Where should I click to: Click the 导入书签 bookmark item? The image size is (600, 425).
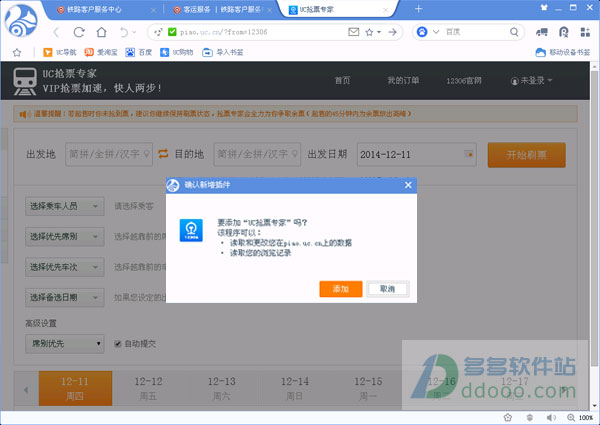tap(223, 52)
